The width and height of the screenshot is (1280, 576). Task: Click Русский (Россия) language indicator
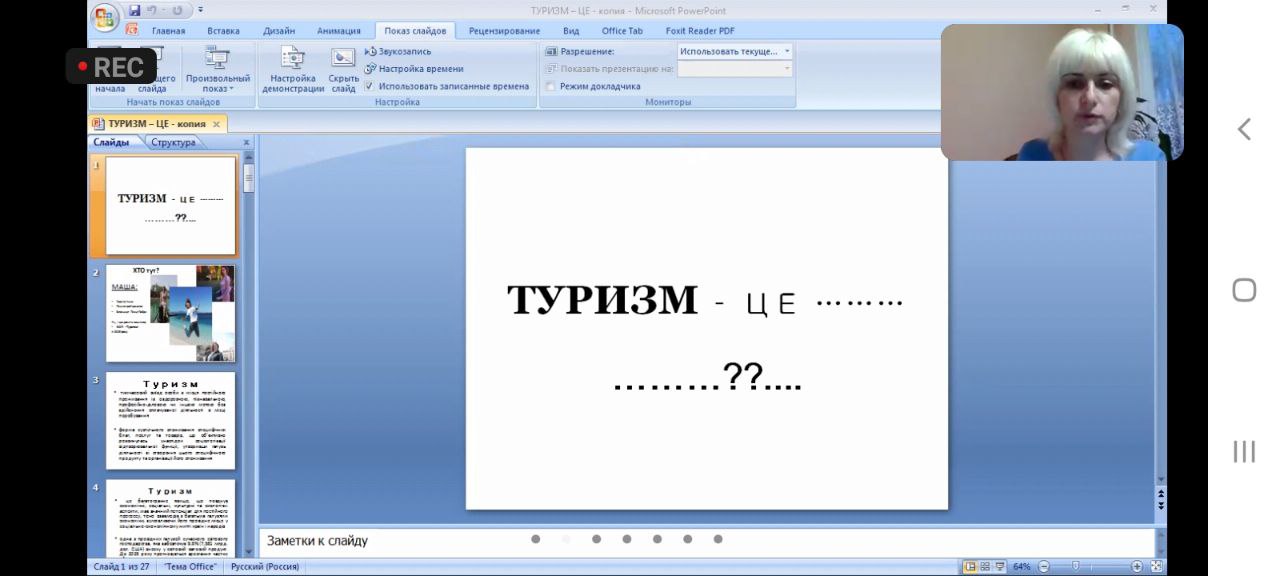(x=265, y=567)
